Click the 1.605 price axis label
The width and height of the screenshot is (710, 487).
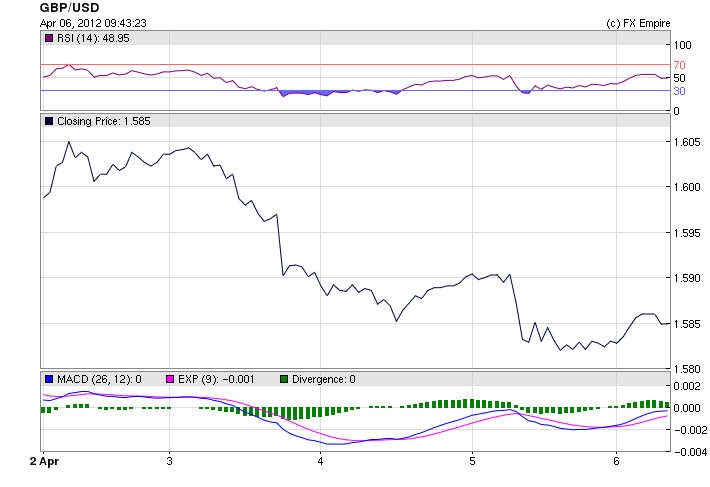tap(685, 142)
